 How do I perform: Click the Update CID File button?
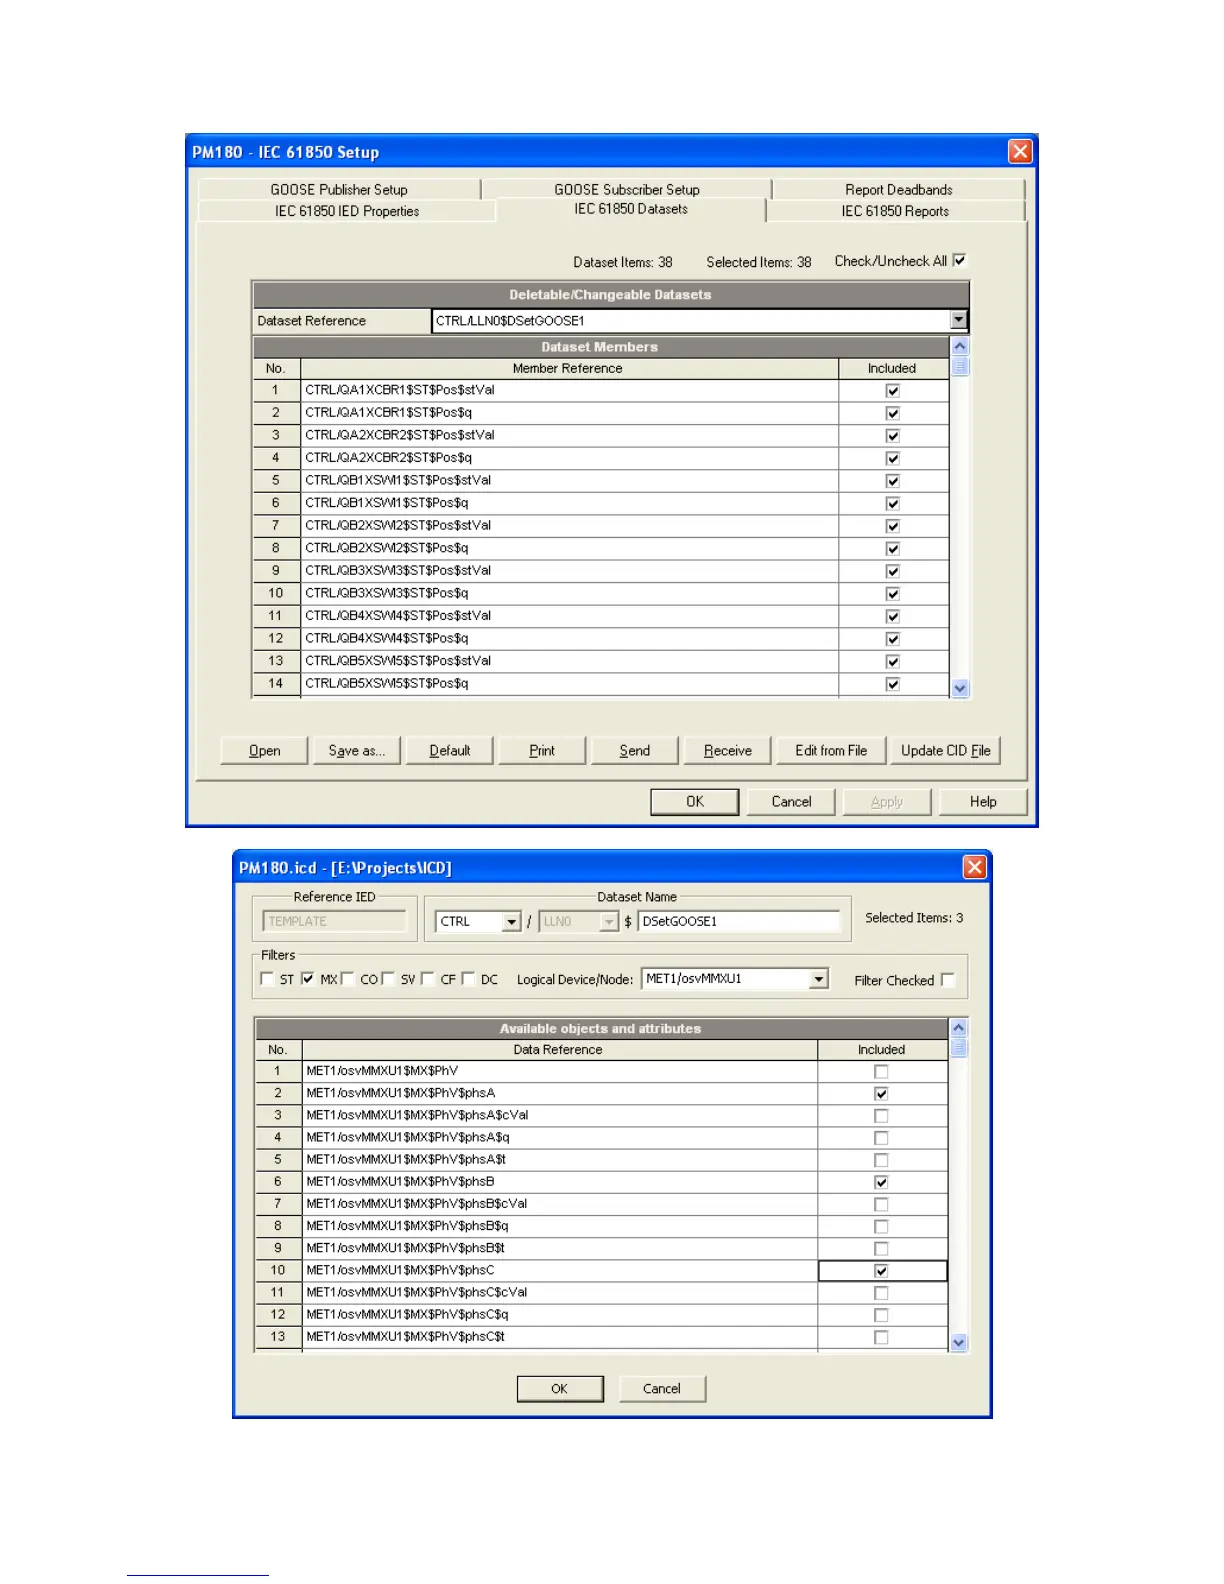point(945,750)
